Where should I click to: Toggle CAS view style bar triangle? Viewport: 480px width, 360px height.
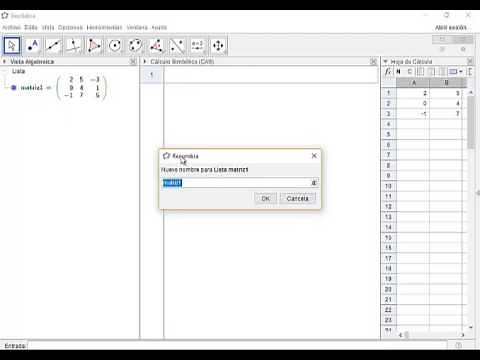point(145,61)
